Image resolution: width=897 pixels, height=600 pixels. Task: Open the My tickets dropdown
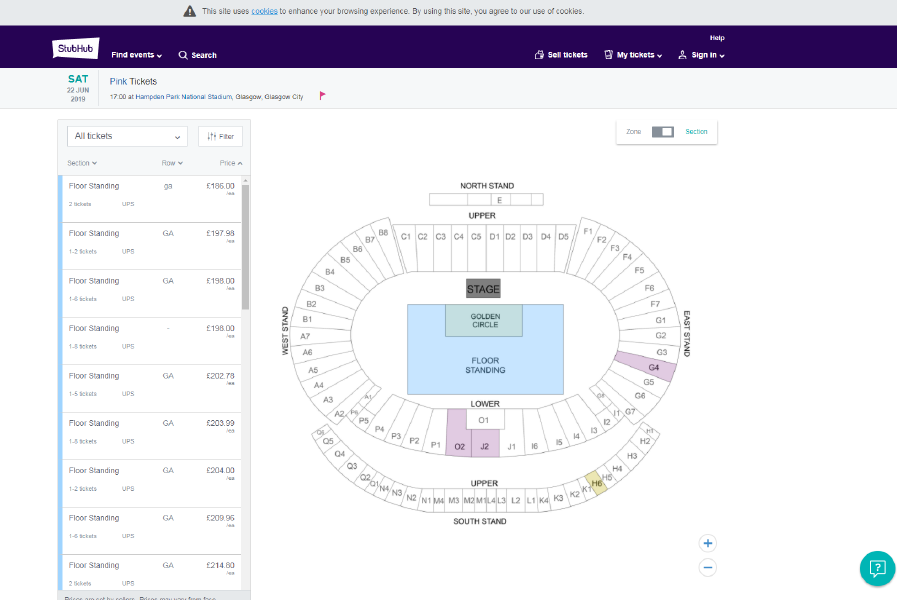point(633,55)
